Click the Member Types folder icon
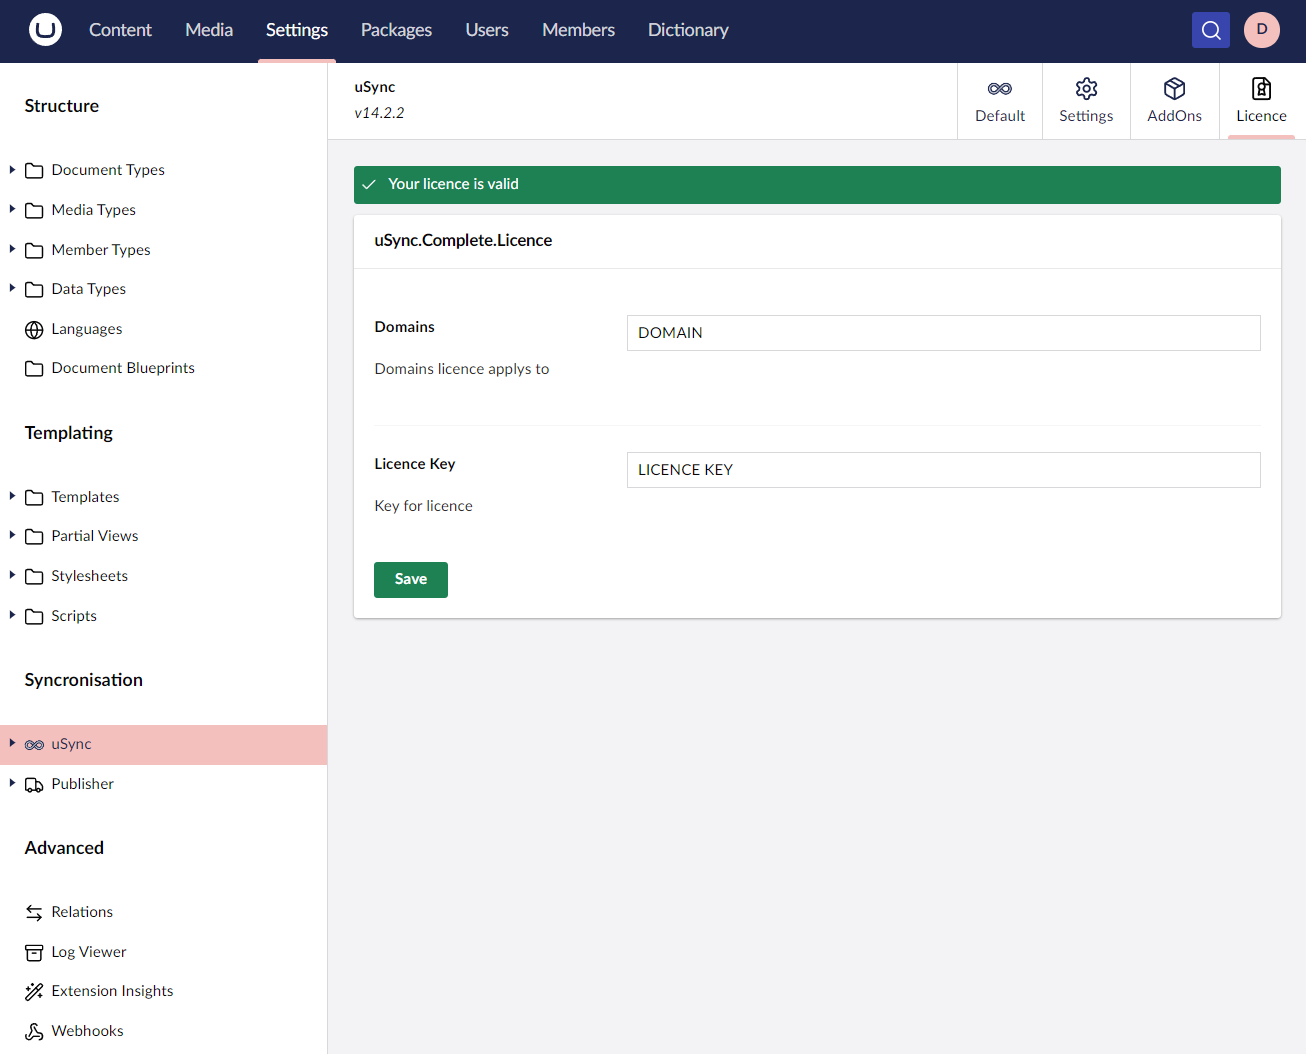1306x1054 pixels. click(x=34, y=250)
